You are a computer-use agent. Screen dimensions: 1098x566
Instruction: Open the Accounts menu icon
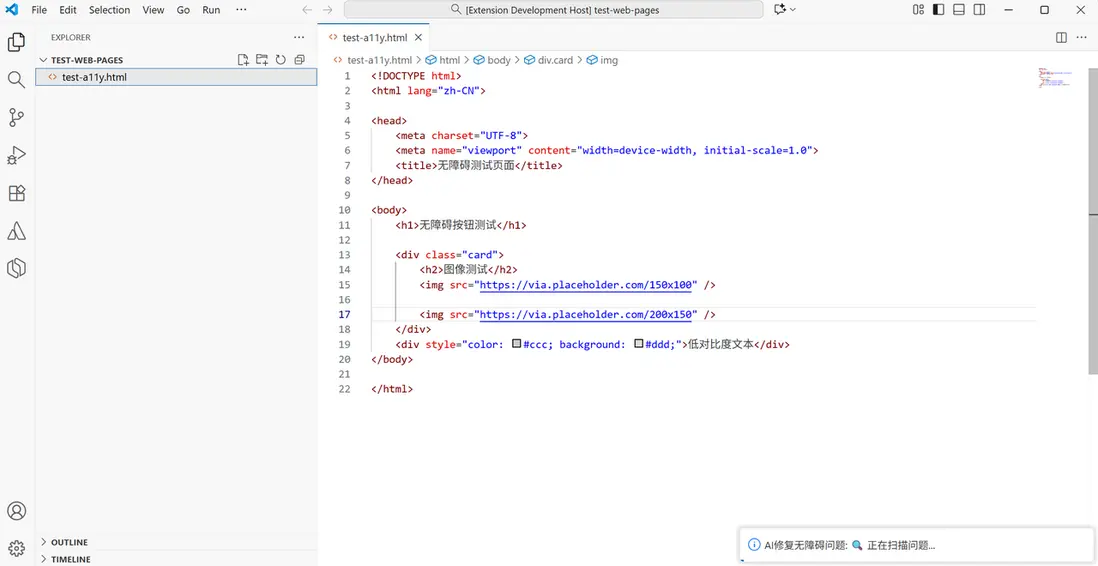16,511
